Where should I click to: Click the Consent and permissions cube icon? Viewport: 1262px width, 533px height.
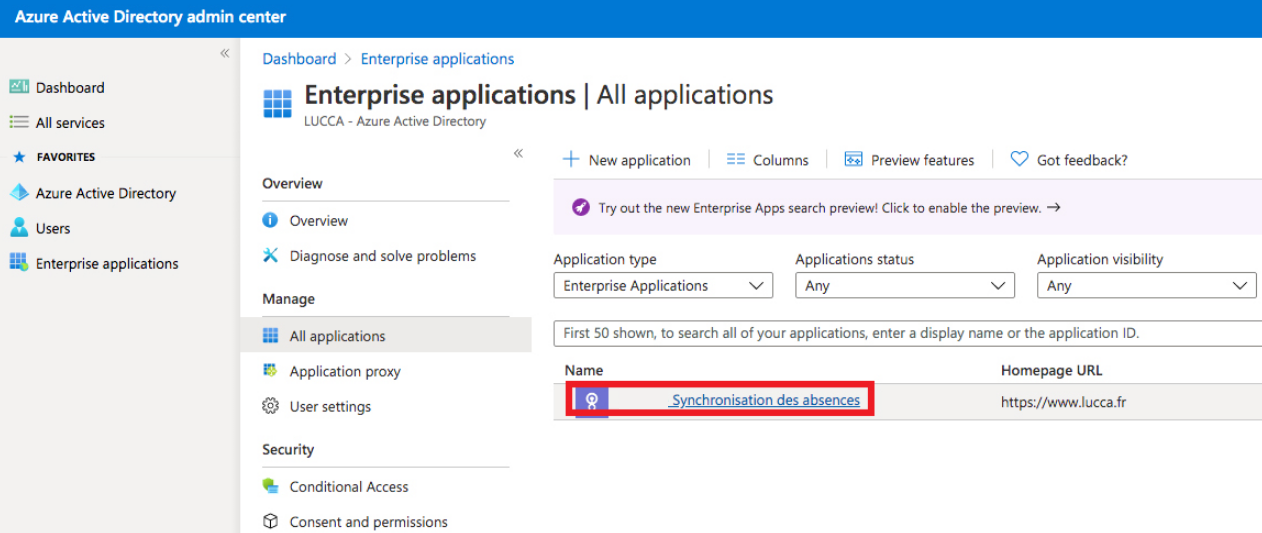270,522
